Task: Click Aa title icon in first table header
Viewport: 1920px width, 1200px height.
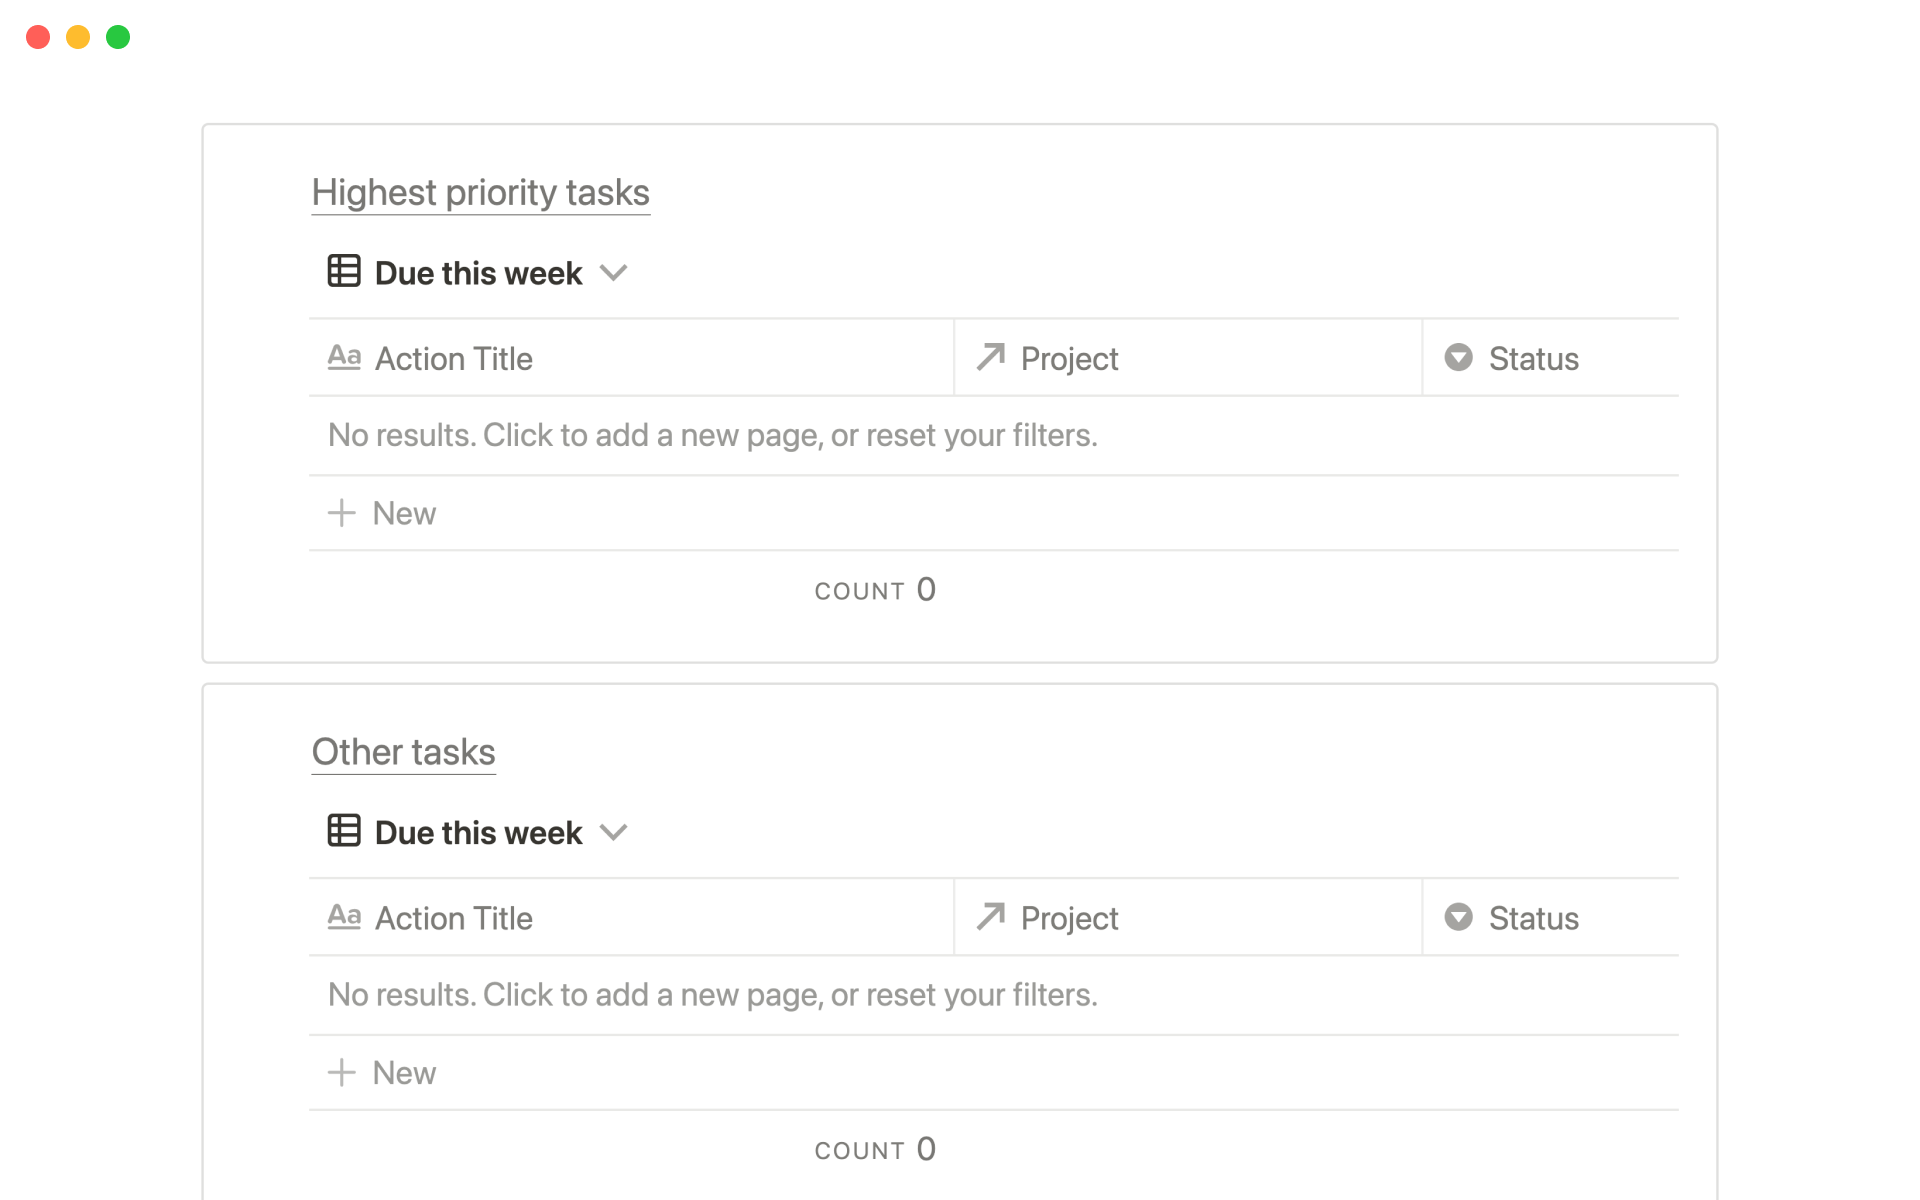Action: pyautogui.click(x=344, y=357)
